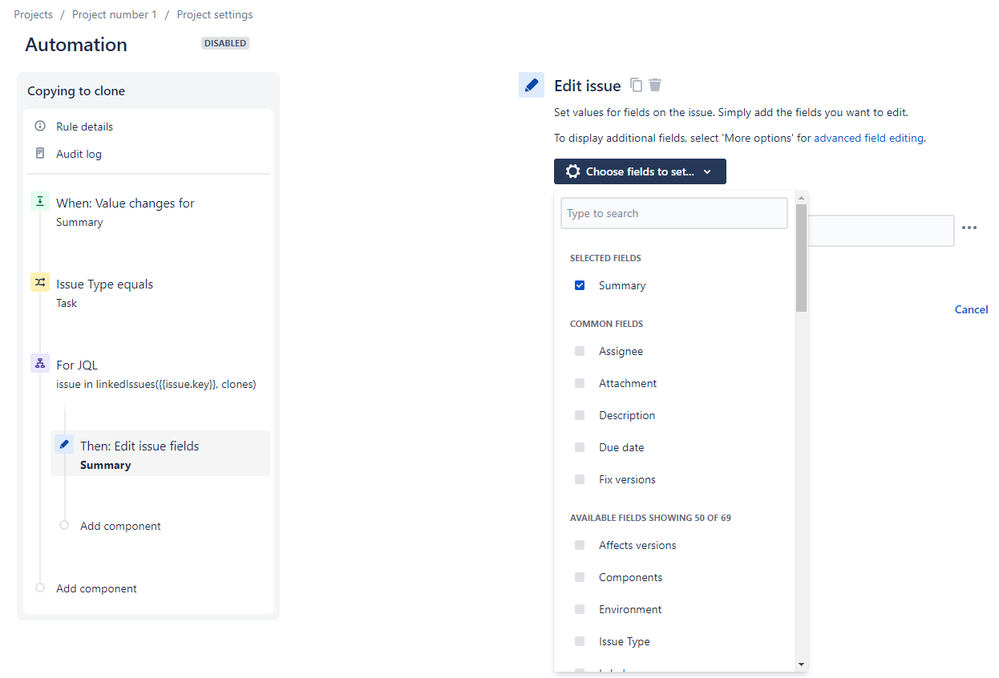The image size is (999, 678).
Task: Open Rule details in the sidebar
Action: pos(84,127)
